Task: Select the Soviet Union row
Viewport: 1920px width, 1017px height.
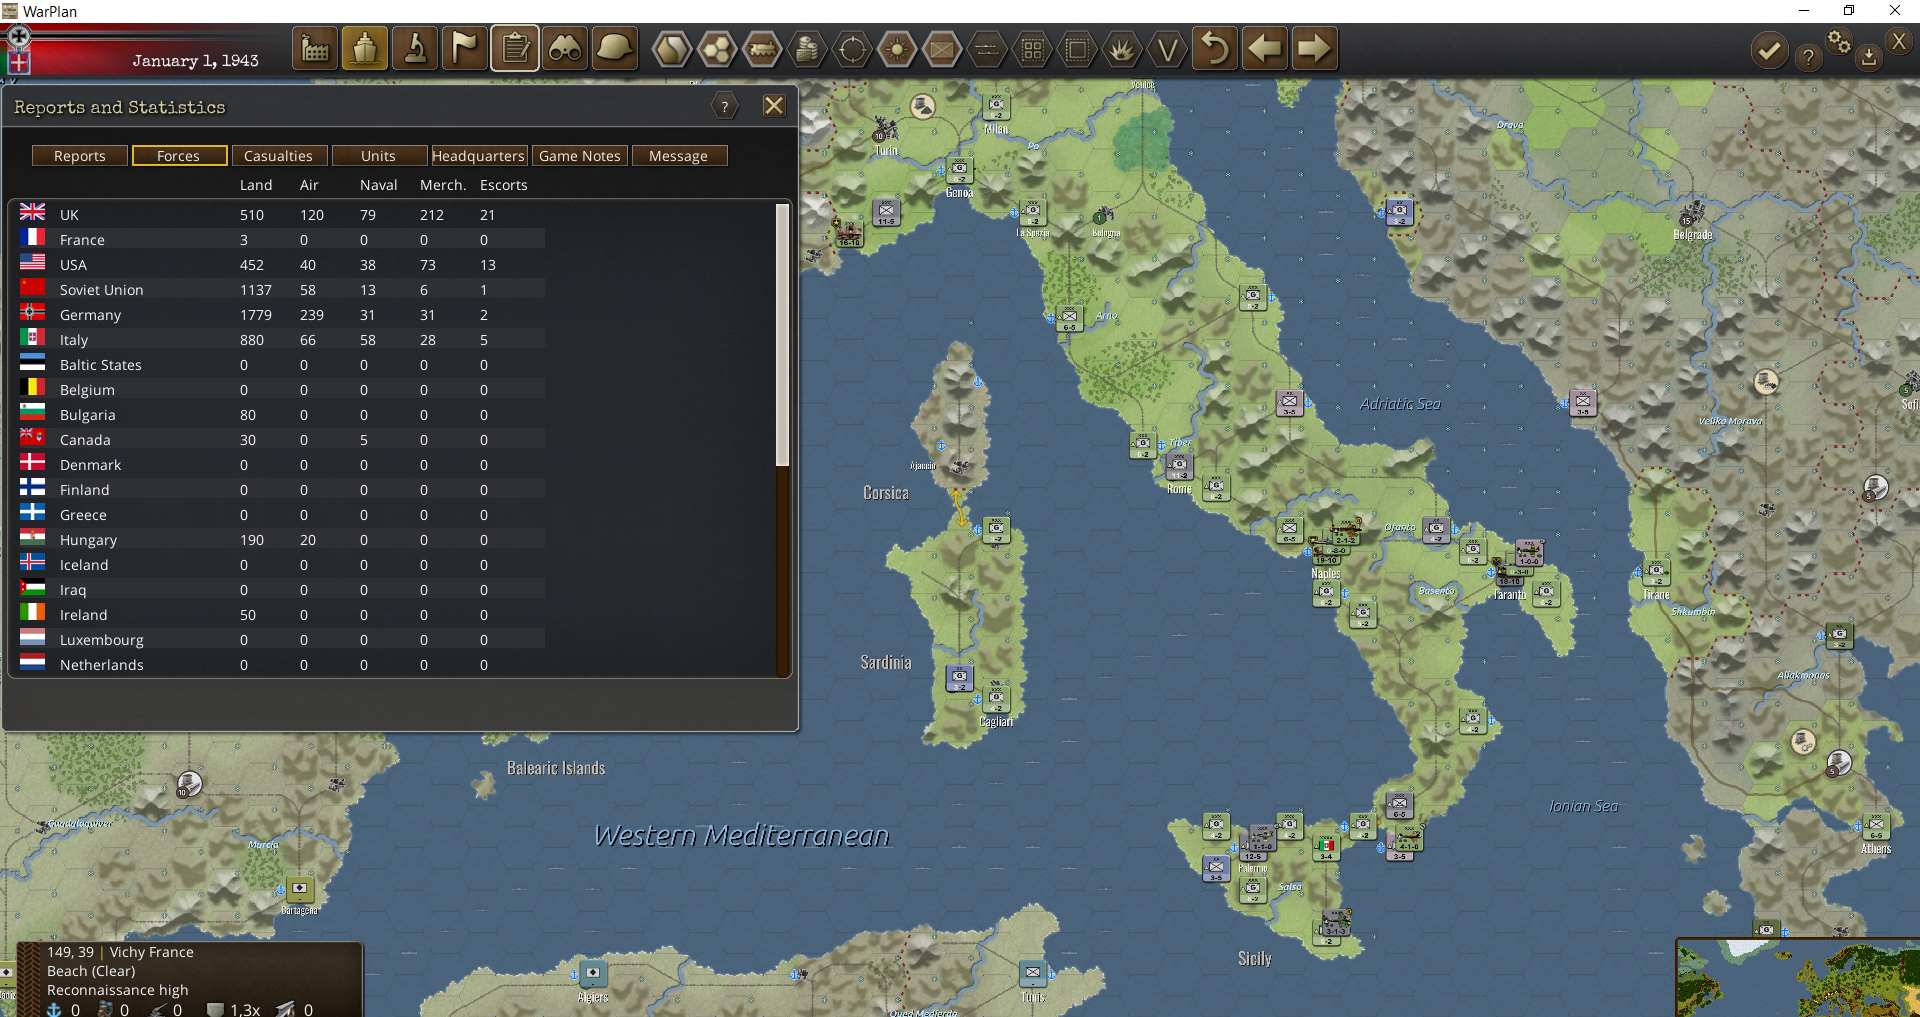Action: [x=280, y=289]
